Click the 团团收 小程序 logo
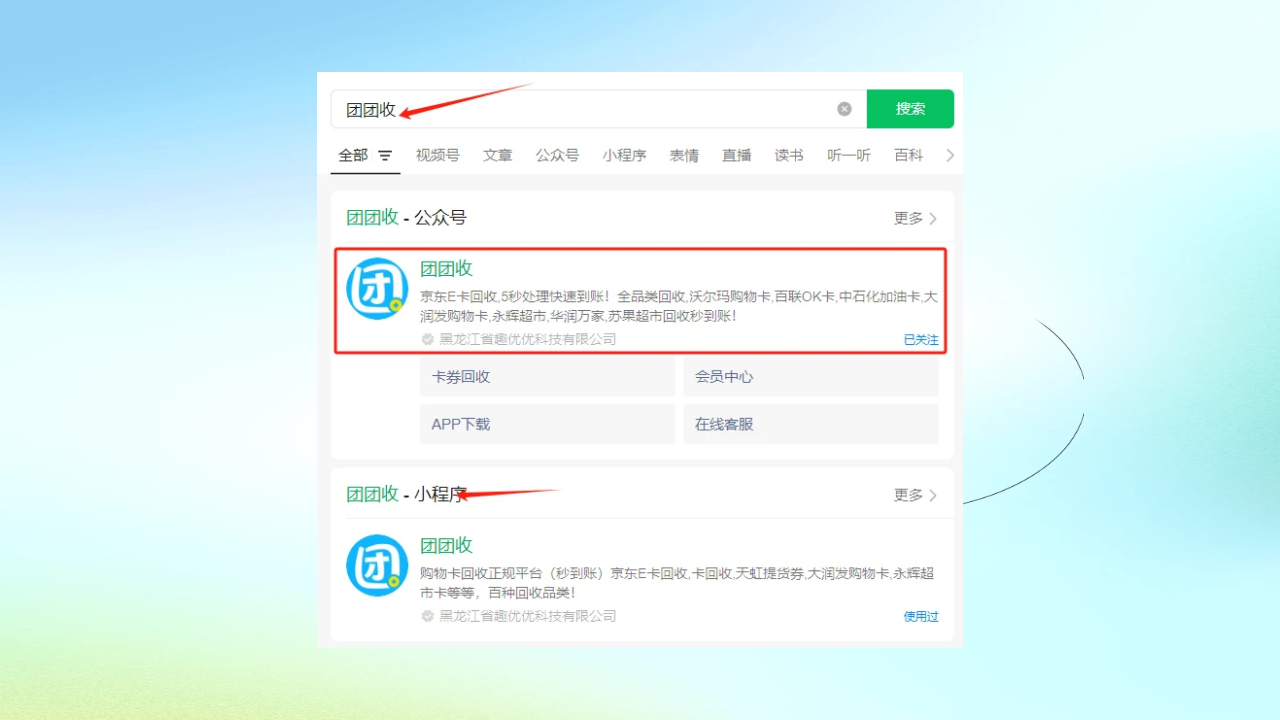1280x720 pixels. point(377,565)
